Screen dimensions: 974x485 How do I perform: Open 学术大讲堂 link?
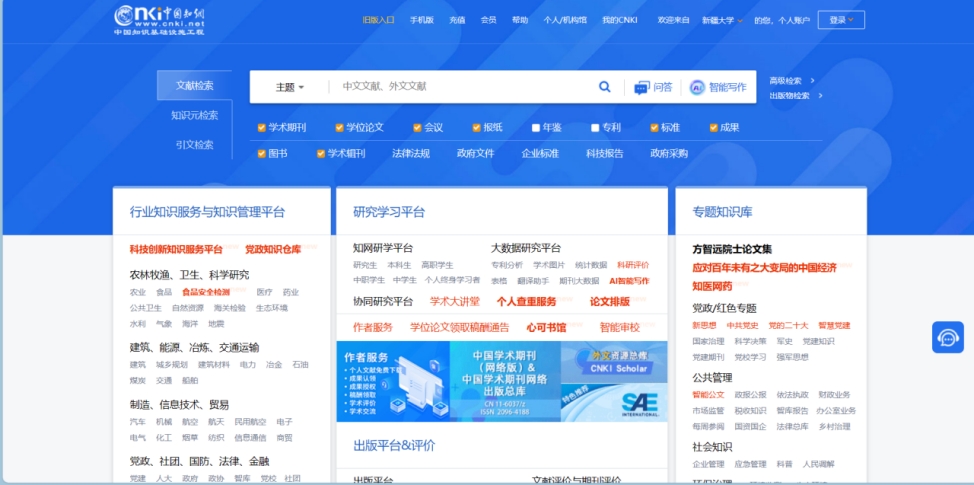pos(455,302)
